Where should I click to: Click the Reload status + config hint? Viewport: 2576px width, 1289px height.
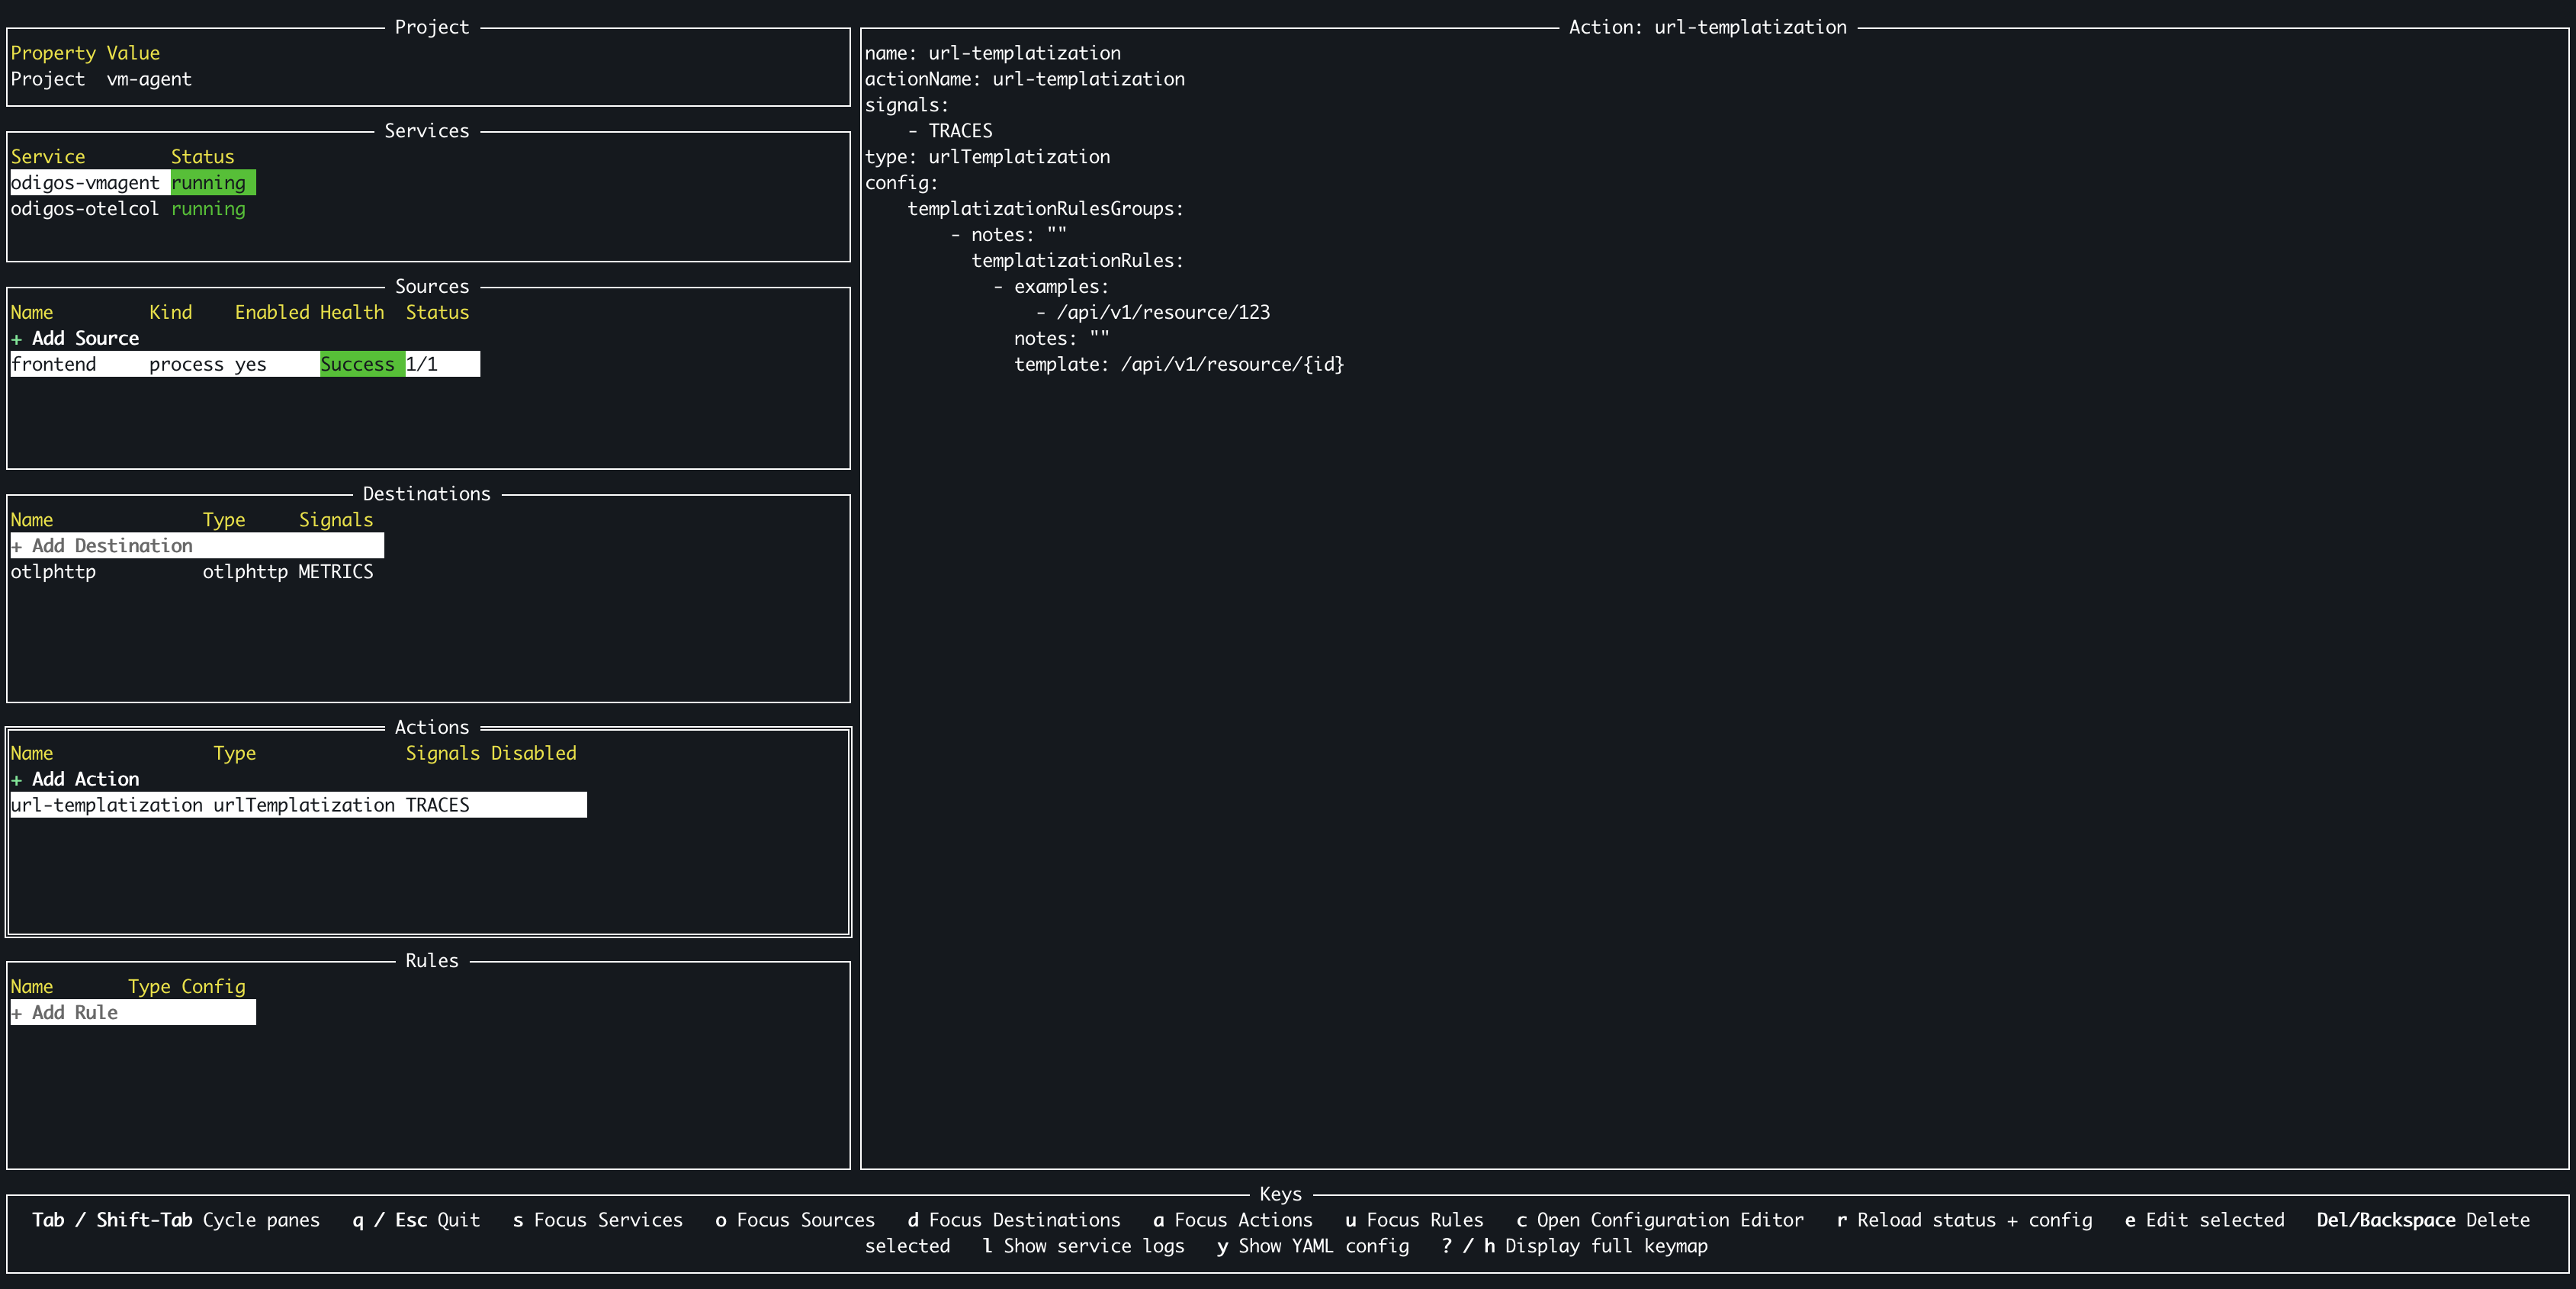point(1964,1220)
